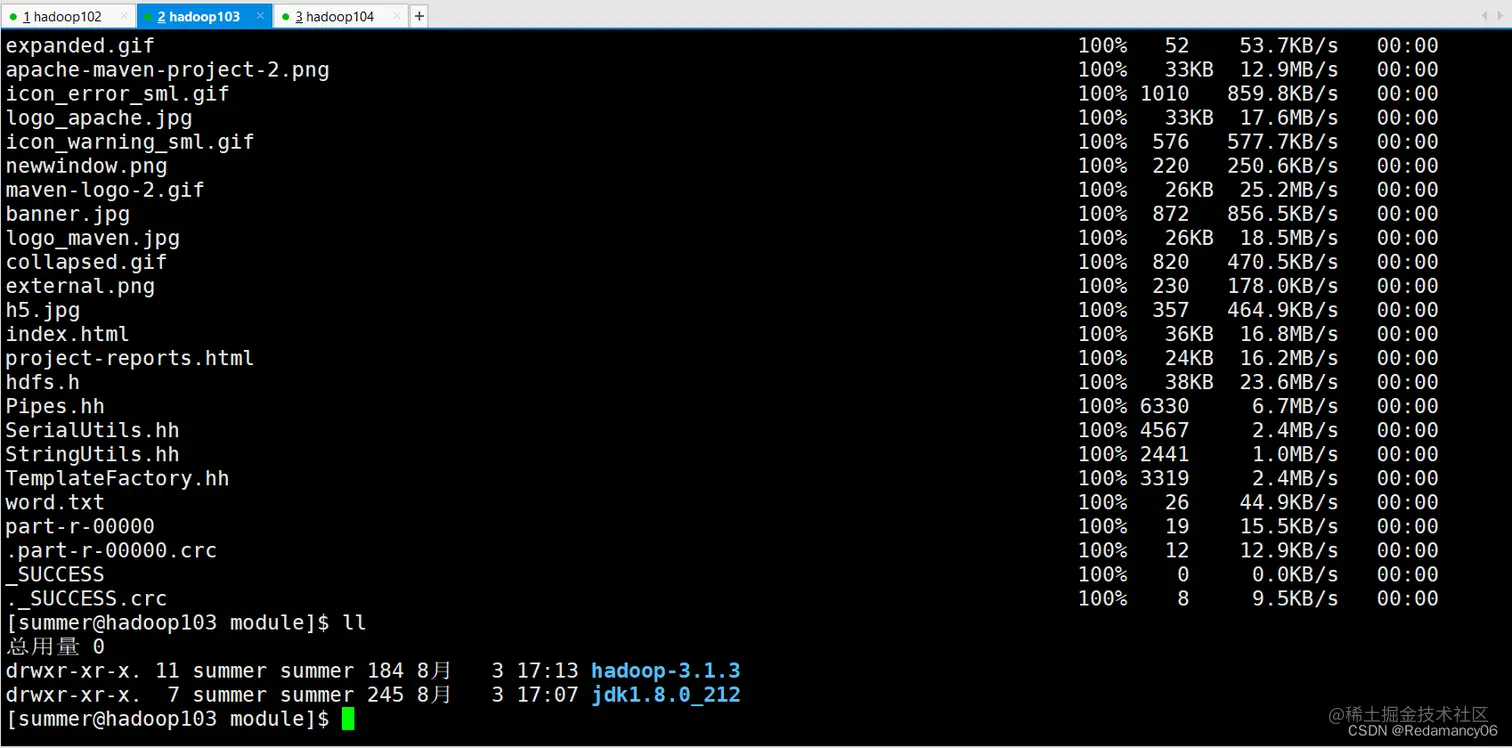1512x748 pixels.
Task: Select the word.txt file name
Action: 55,501
